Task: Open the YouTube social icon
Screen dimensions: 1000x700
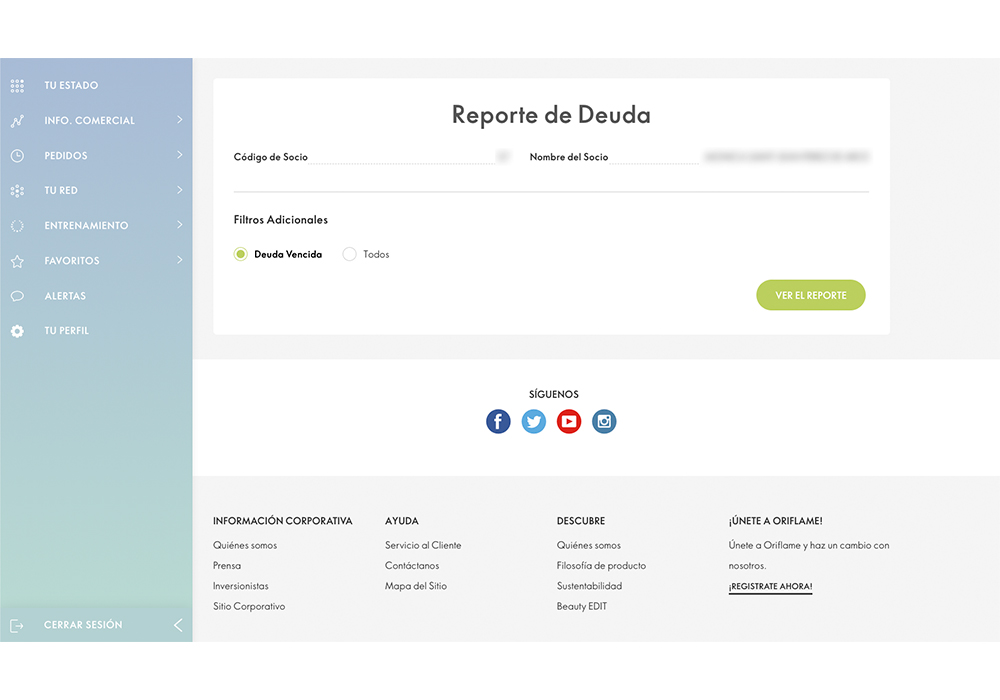Action: (x=569, y=422)
